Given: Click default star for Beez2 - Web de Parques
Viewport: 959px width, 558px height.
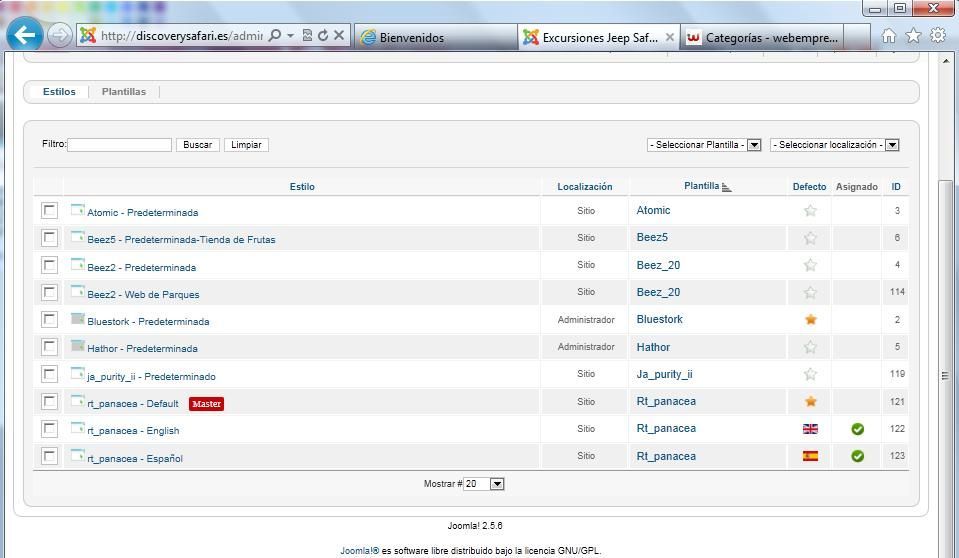Looking at the screenshot, I should click(810, 292).
